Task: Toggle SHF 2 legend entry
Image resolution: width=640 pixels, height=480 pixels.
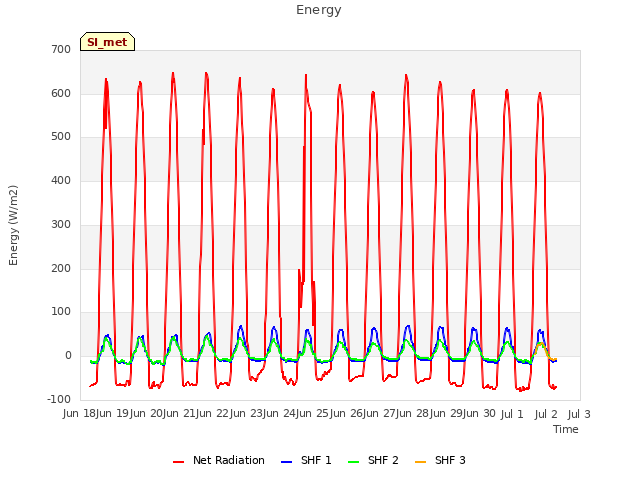Action: 373,460
